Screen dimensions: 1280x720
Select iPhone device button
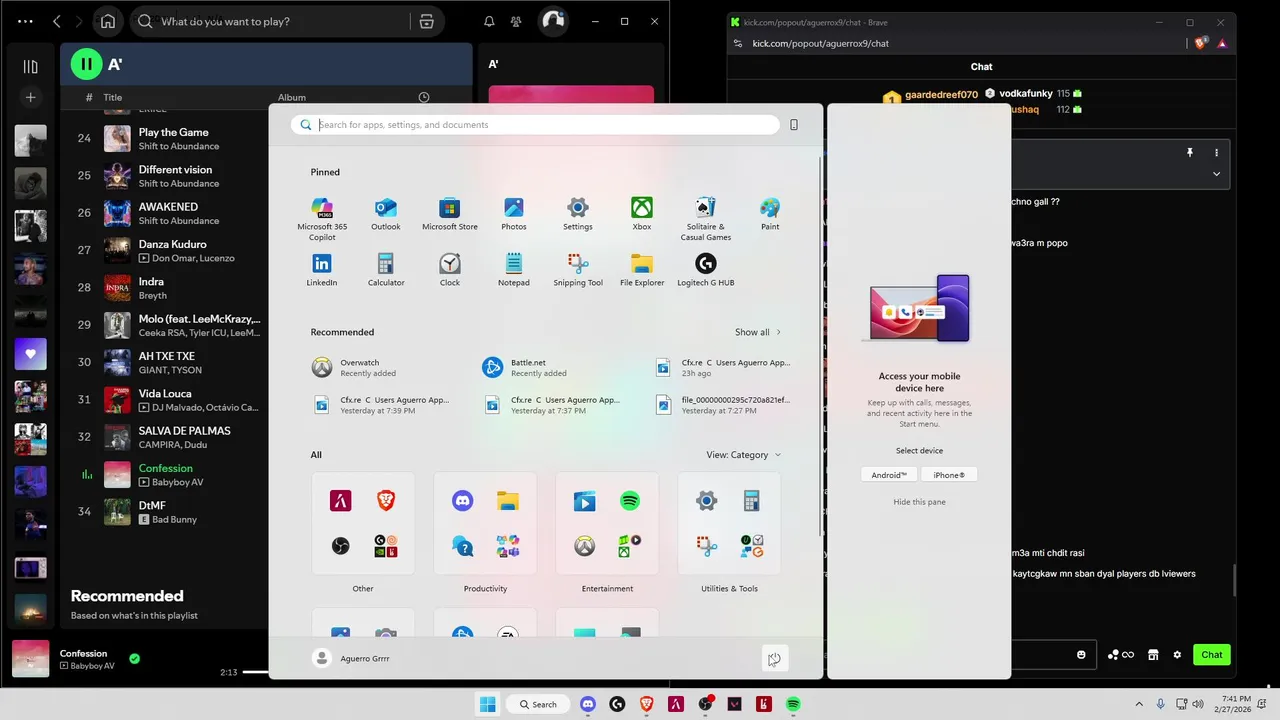pos(949,475)
